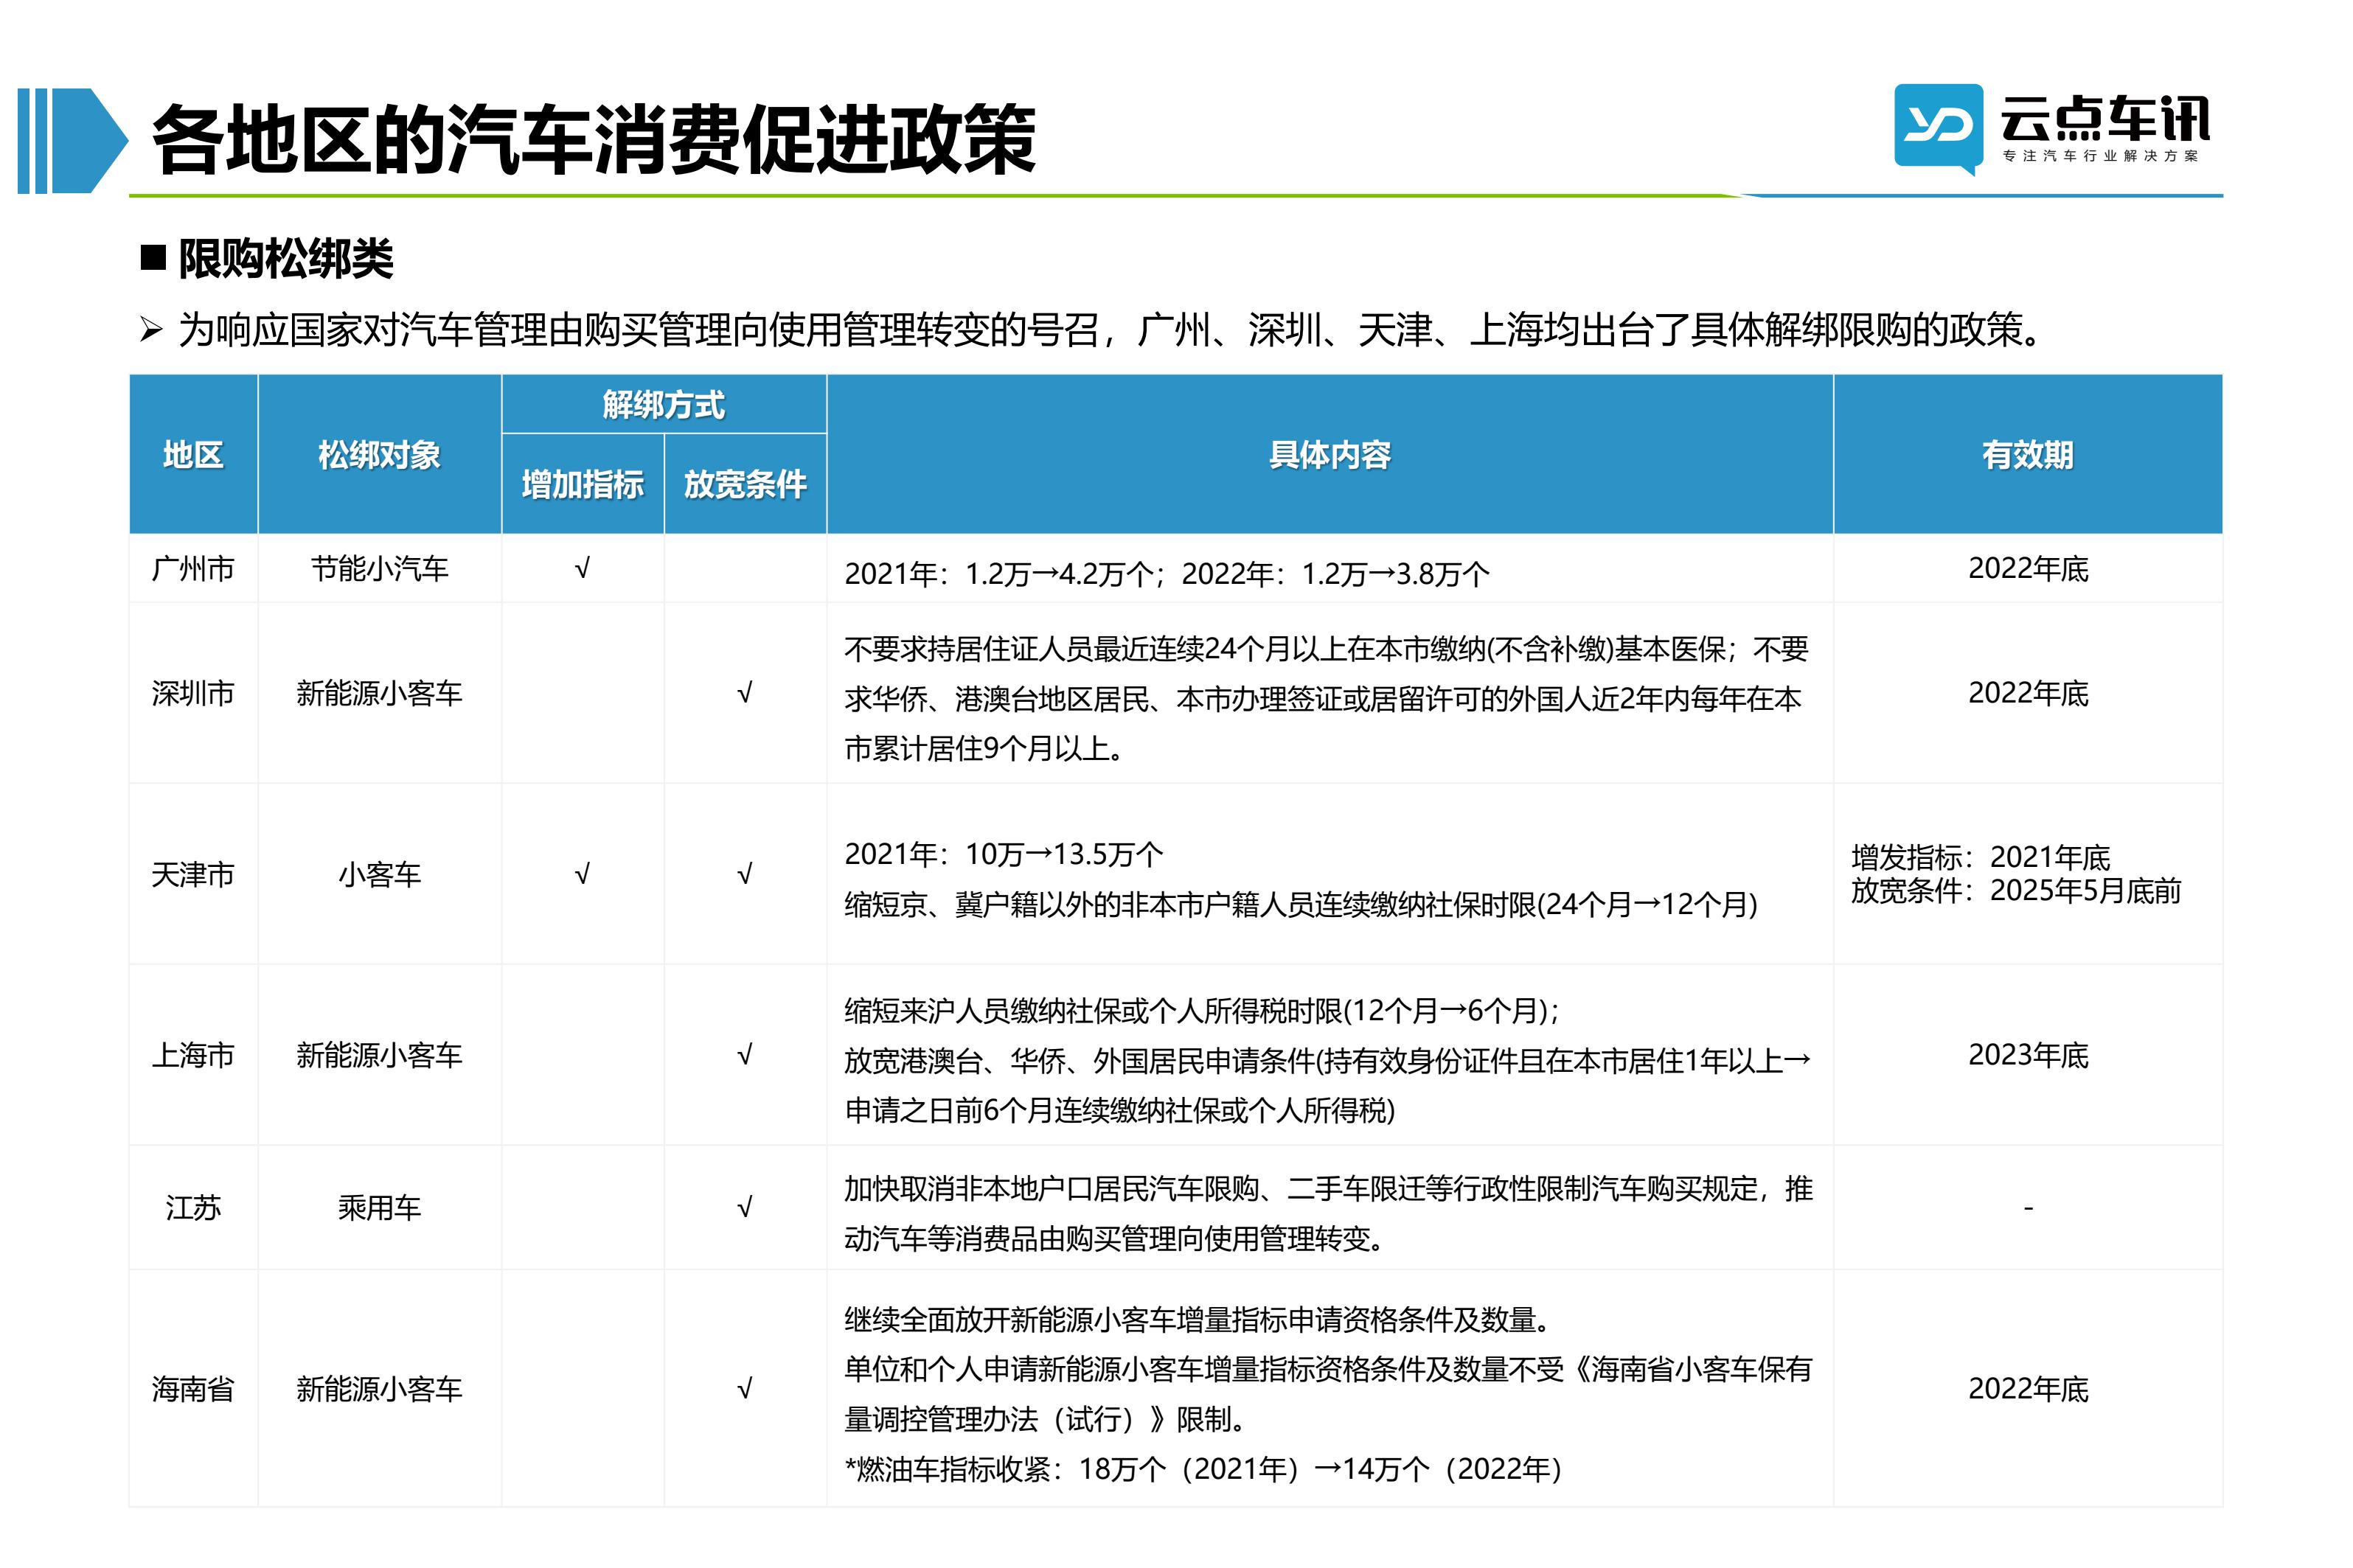This screenshot has height=1568, width=2353.
Task: Click the 增加指标 sub-header
Action: tap(583, 484)
